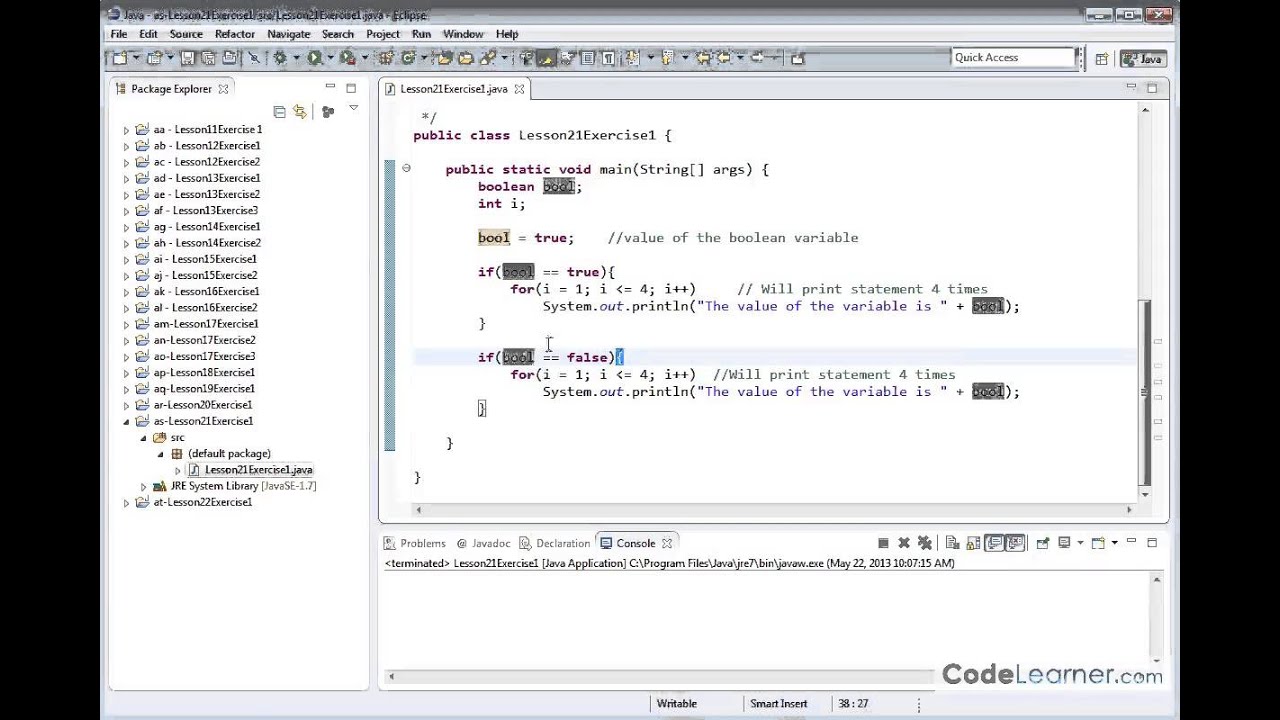This screenshot has height=720, width=1280.
Task: Toggle Link with Editor in Package Explorer
Action: click(299, 112)
